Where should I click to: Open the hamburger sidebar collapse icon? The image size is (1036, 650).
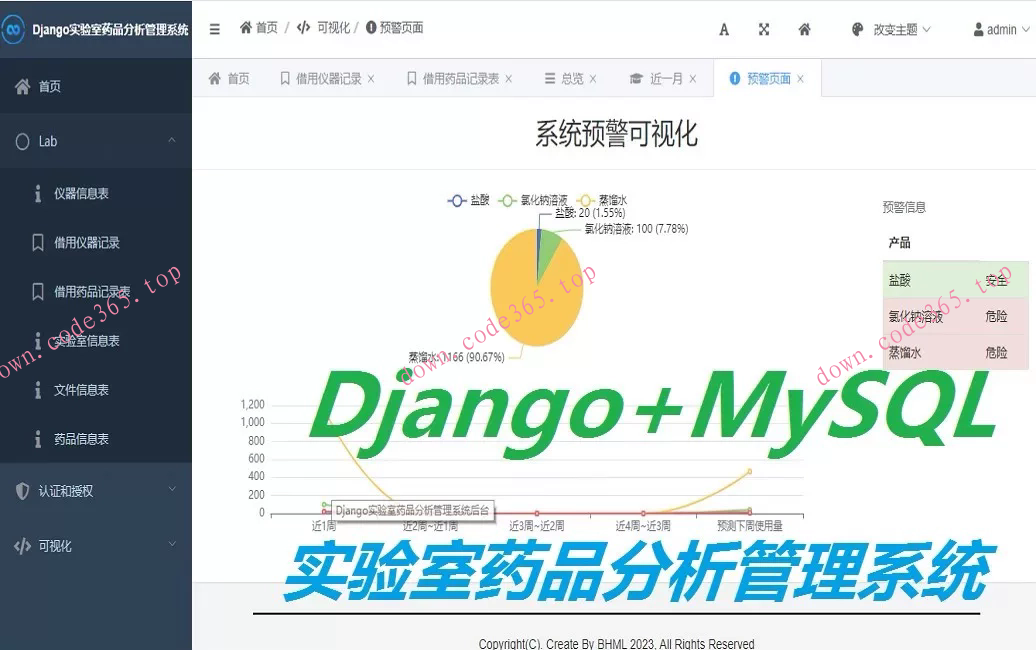coord(214,28)
